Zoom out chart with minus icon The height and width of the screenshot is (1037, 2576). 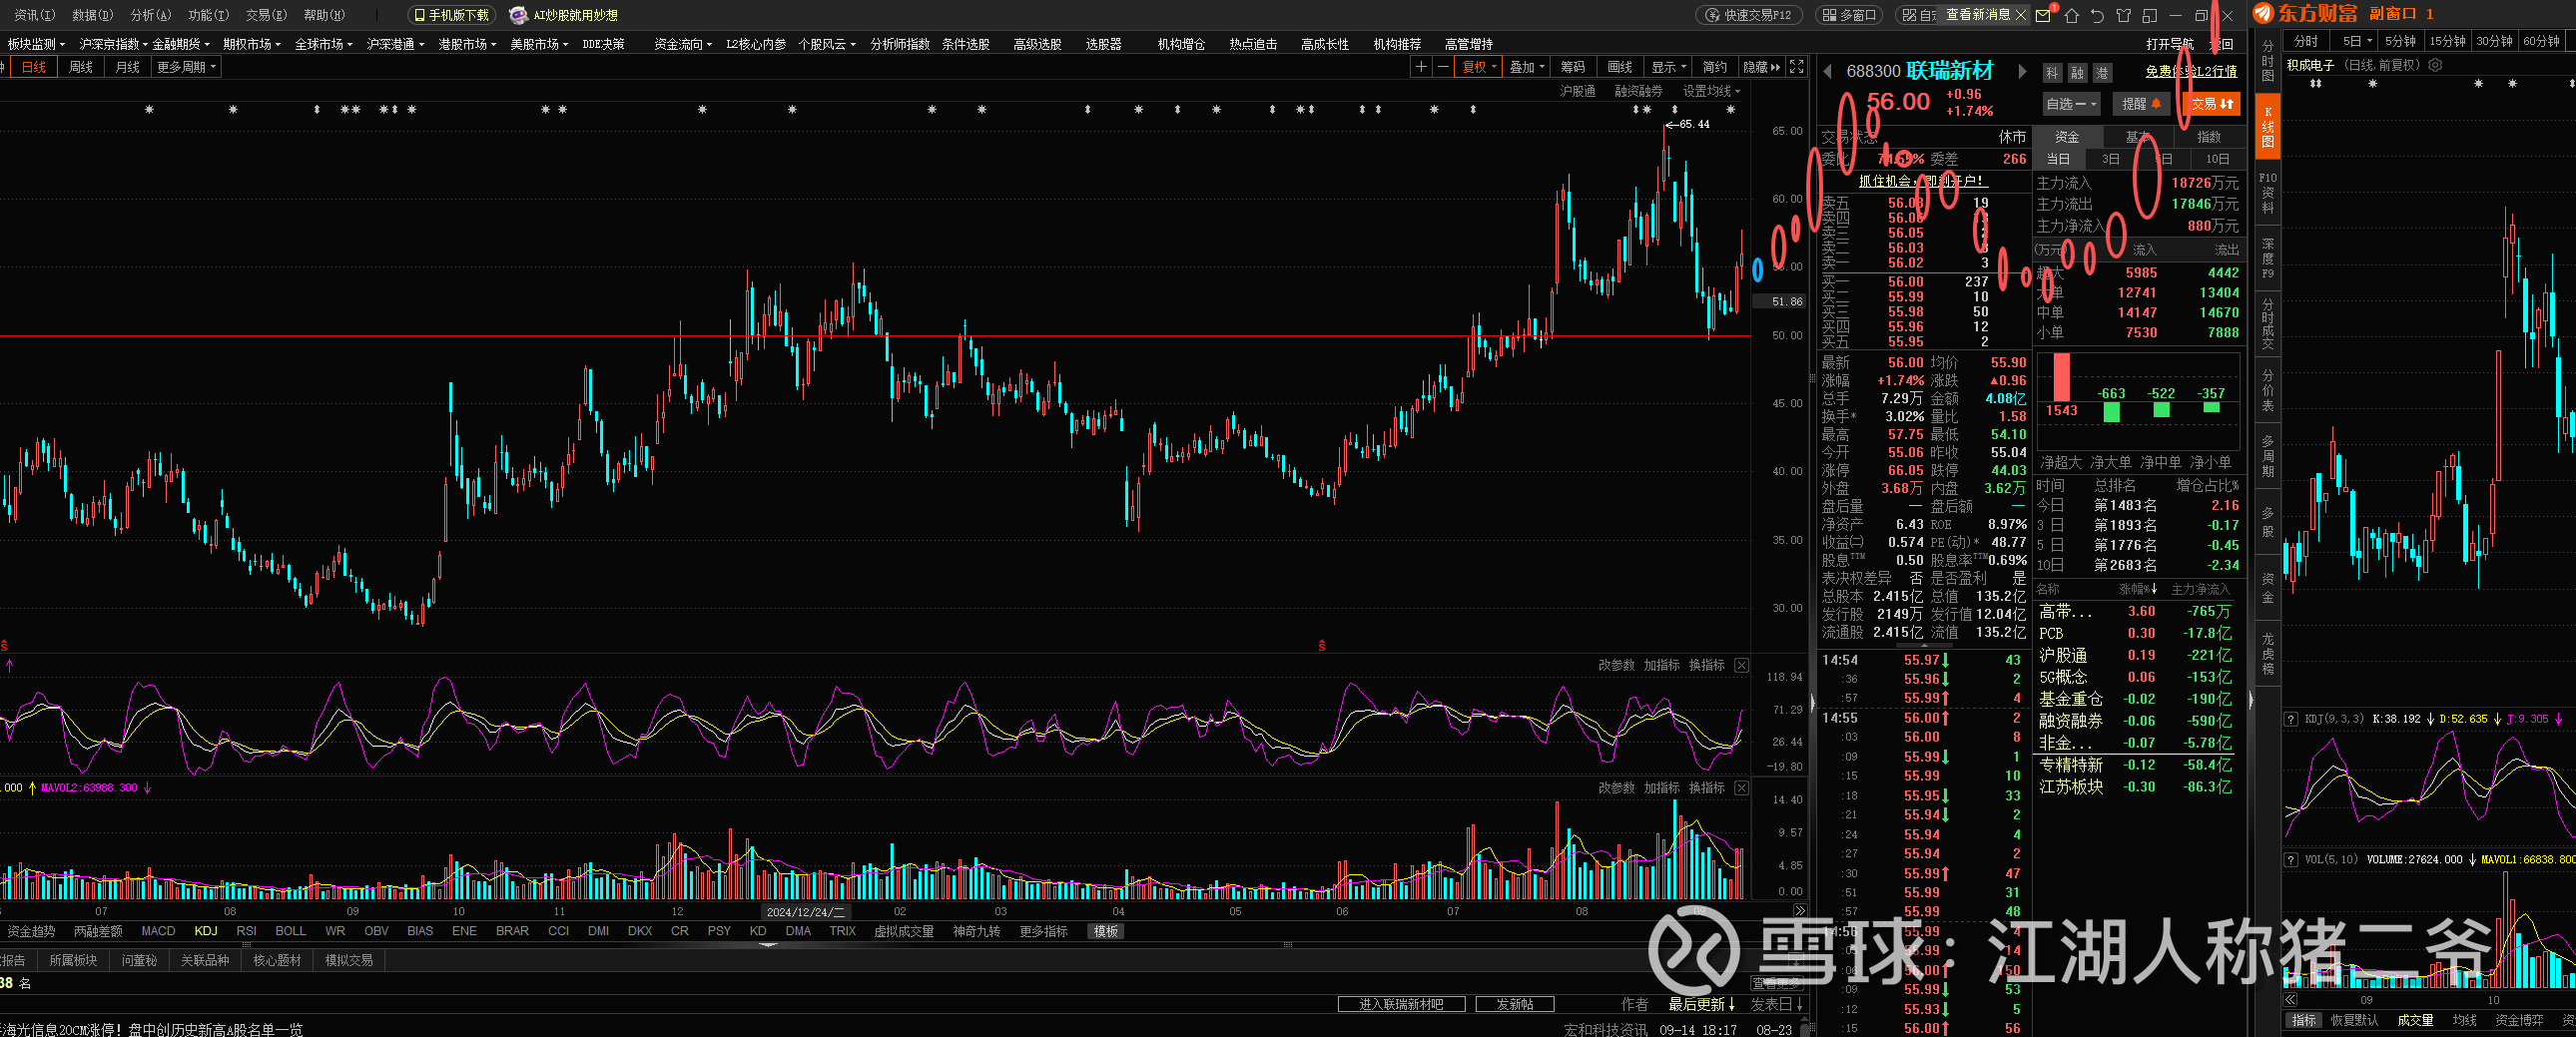(1443, 67)
